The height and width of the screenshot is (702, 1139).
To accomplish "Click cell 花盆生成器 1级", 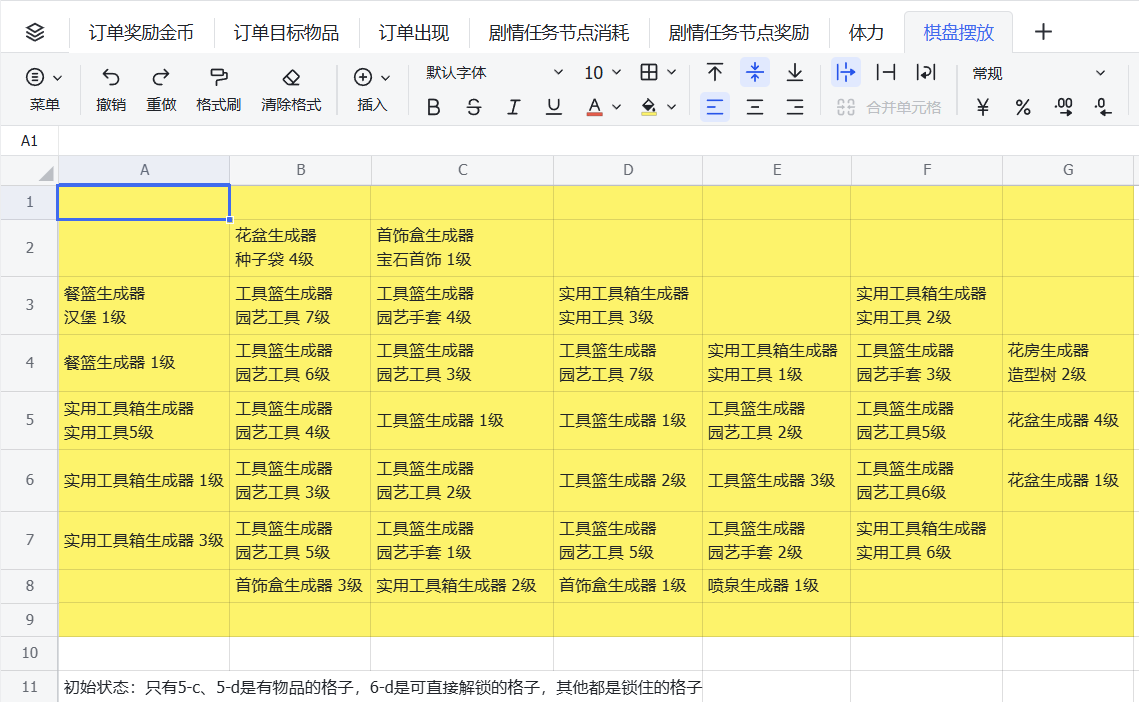I will click(1068, 480).
